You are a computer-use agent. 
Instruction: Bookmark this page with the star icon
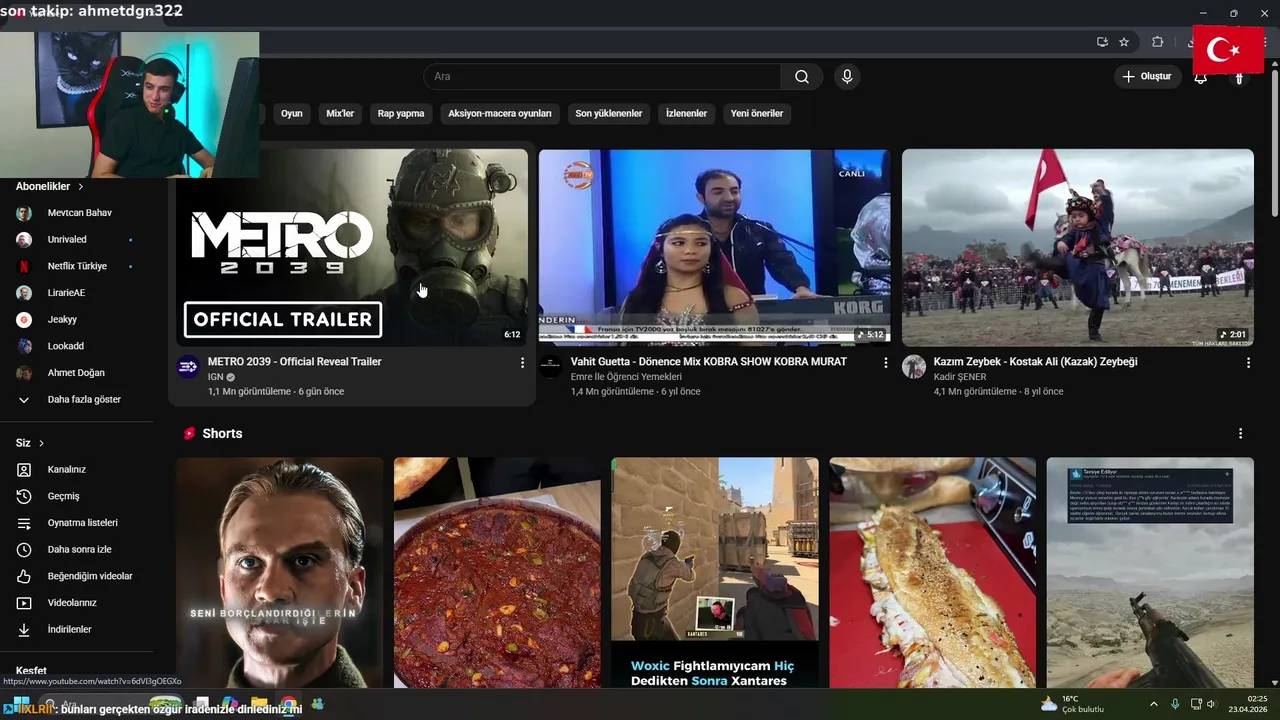[1124, 42]
